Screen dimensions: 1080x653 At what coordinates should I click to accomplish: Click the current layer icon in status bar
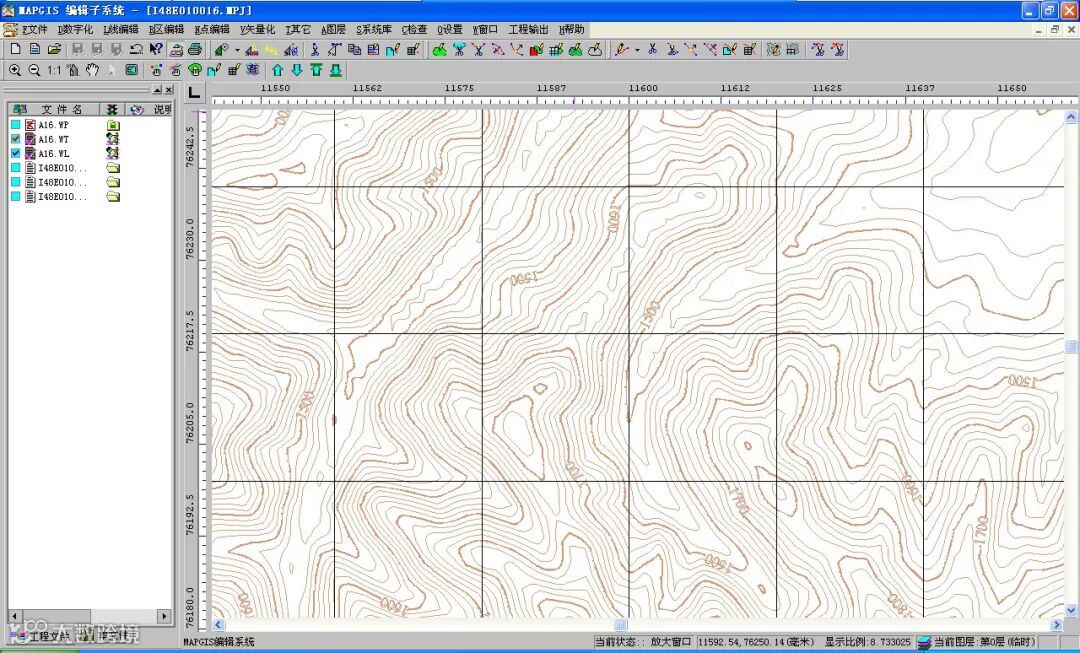point(924,643)
